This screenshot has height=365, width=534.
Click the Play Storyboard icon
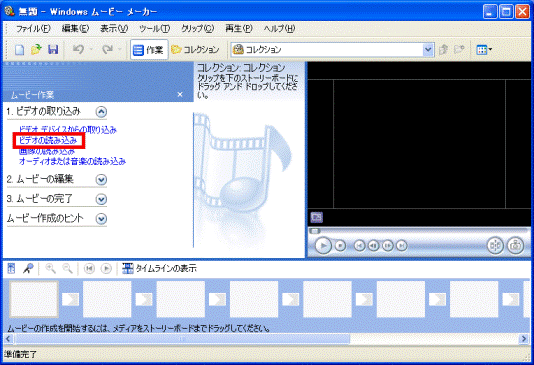106,269
